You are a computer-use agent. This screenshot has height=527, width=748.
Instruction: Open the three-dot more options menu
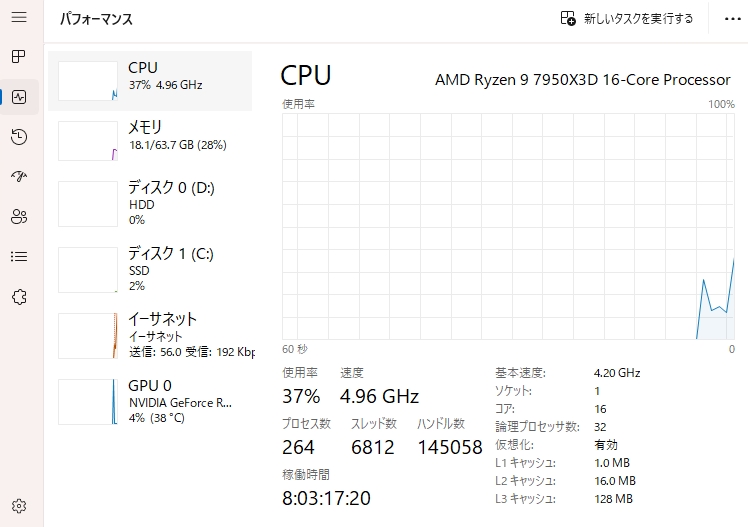tap(729, 18)
